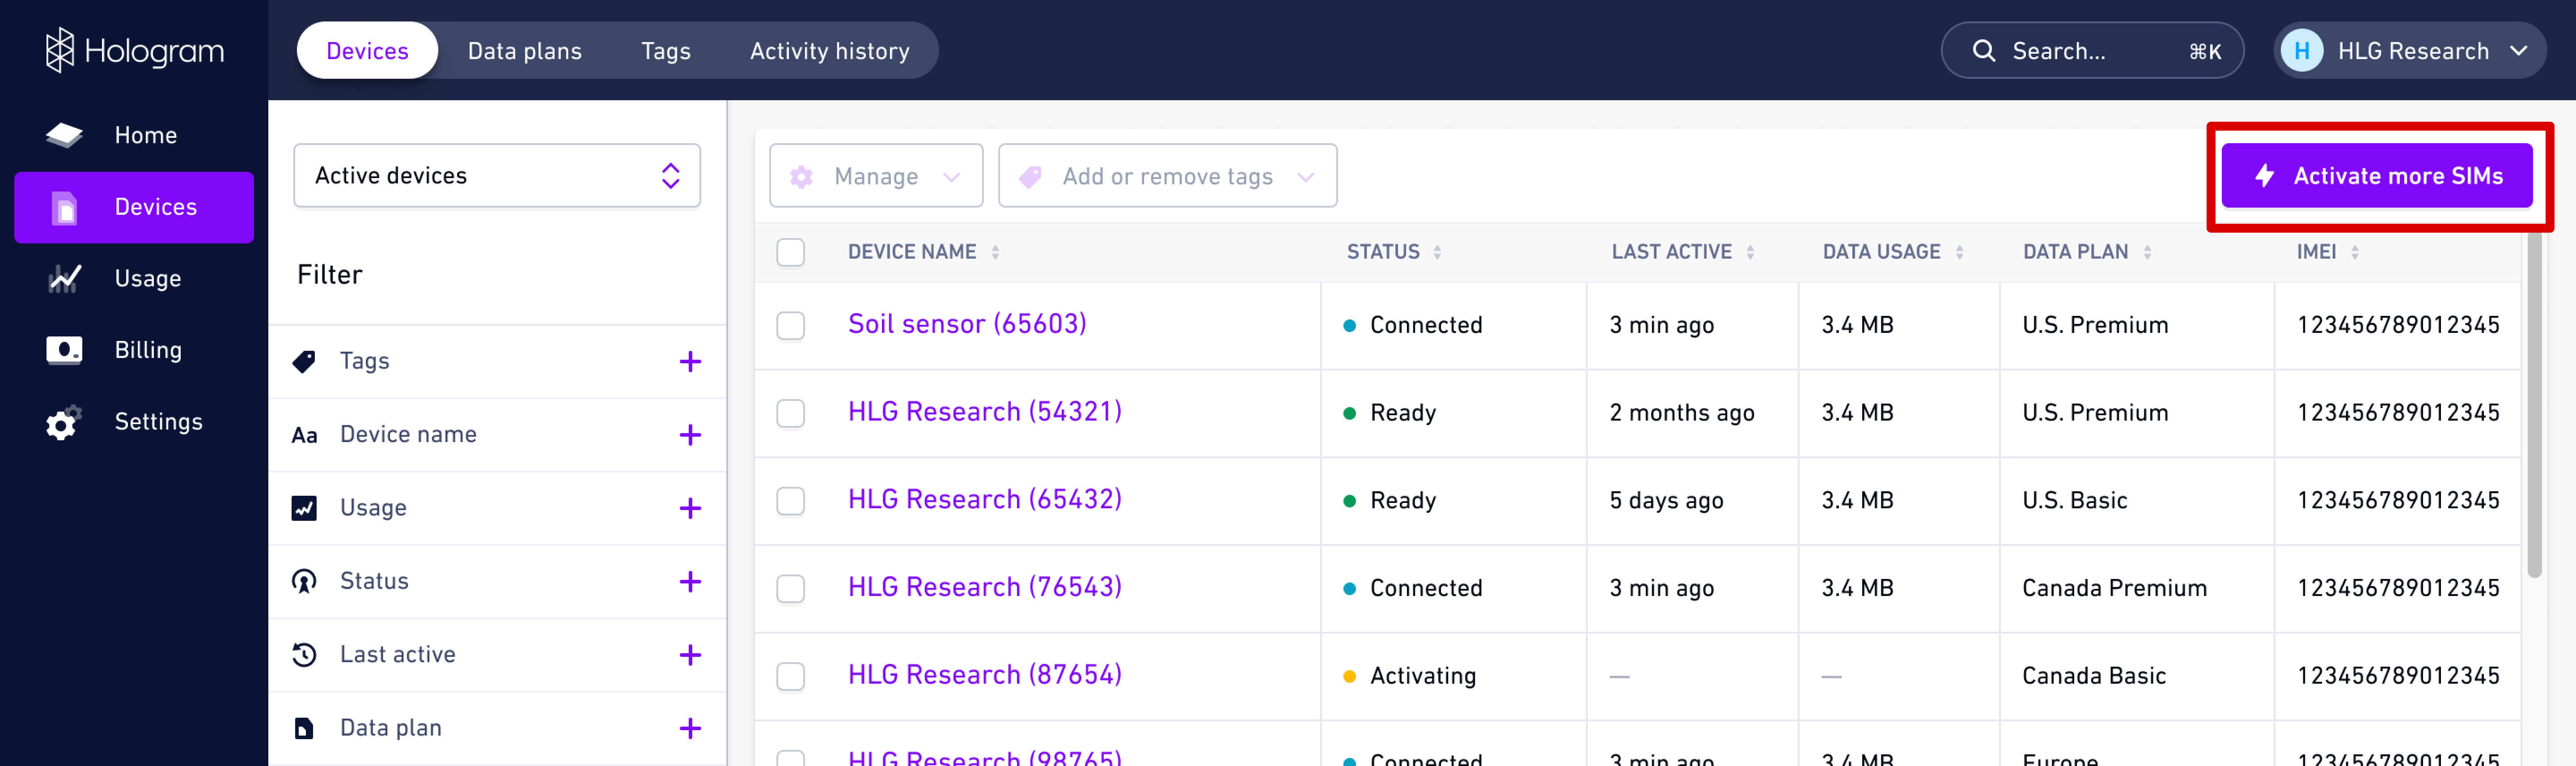Image resolution: width=2576 pixels, height=766 pixels.
Task: Go to Billing in sidebar
Action: pyautogui.click(x=134, y=350)
